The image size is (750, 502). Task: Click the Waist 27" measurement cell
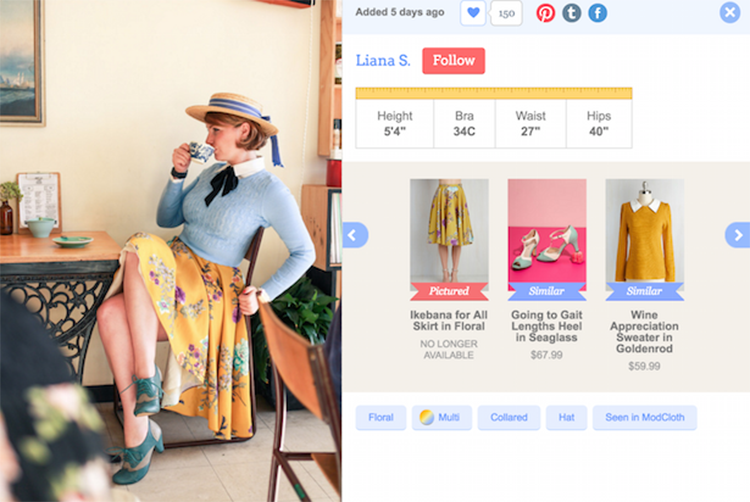pyautogui.click(x=530, y=123)
